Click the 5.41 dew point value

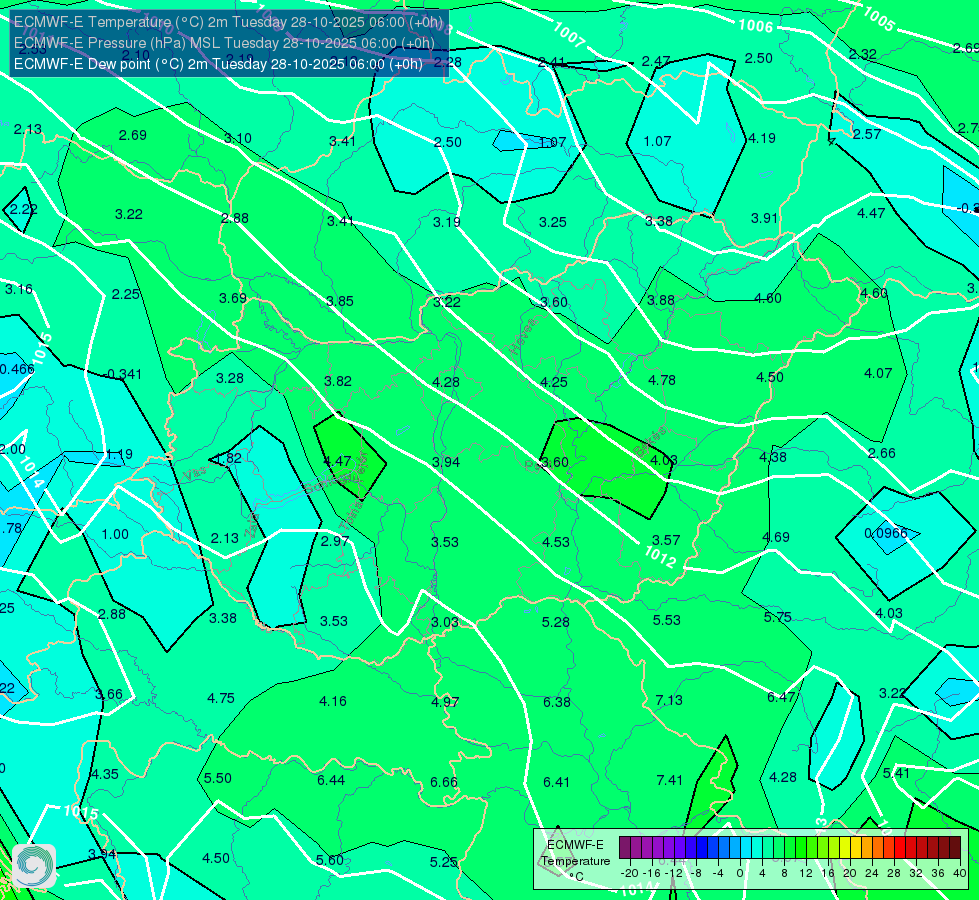pyautogui.click(x=896, y=773)
